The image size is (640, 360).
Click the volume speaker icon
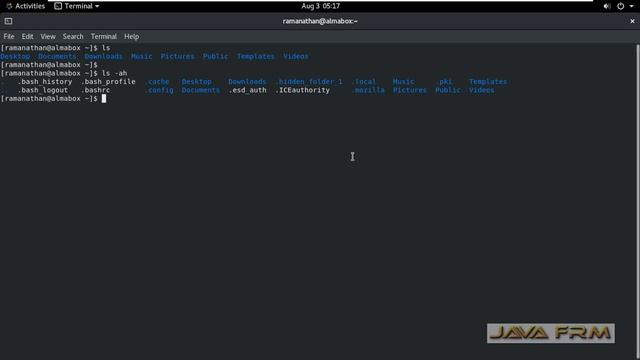pyautogui.click(x=607, y=6)
